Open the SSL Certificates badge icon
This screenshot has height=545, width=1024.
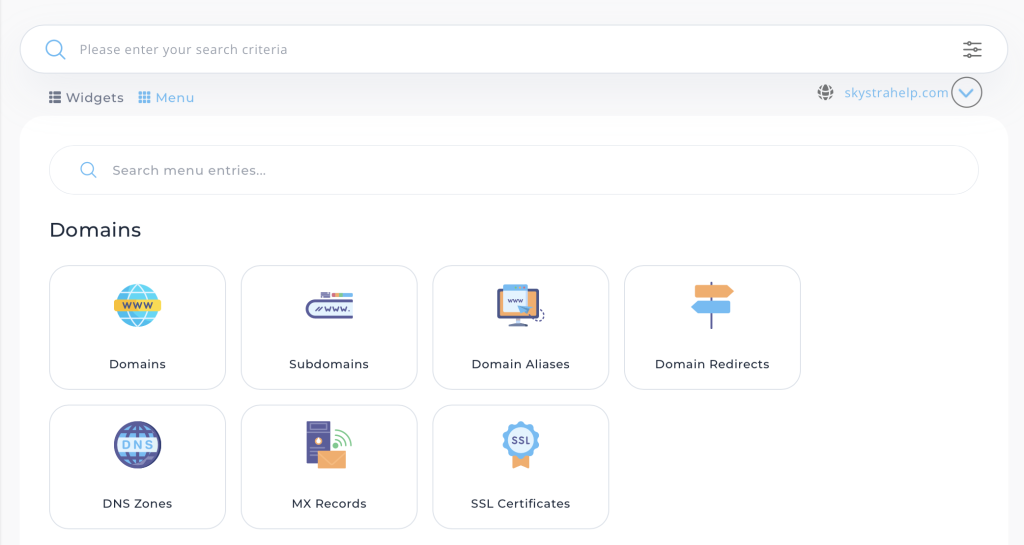click(x=520, y=445)
